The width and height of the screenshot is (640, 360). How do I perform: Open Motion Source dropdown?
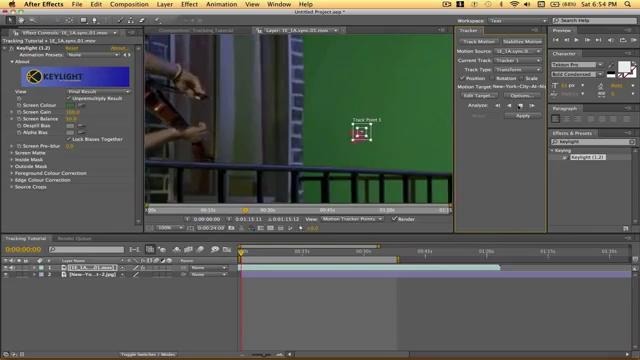click(518, 51)
